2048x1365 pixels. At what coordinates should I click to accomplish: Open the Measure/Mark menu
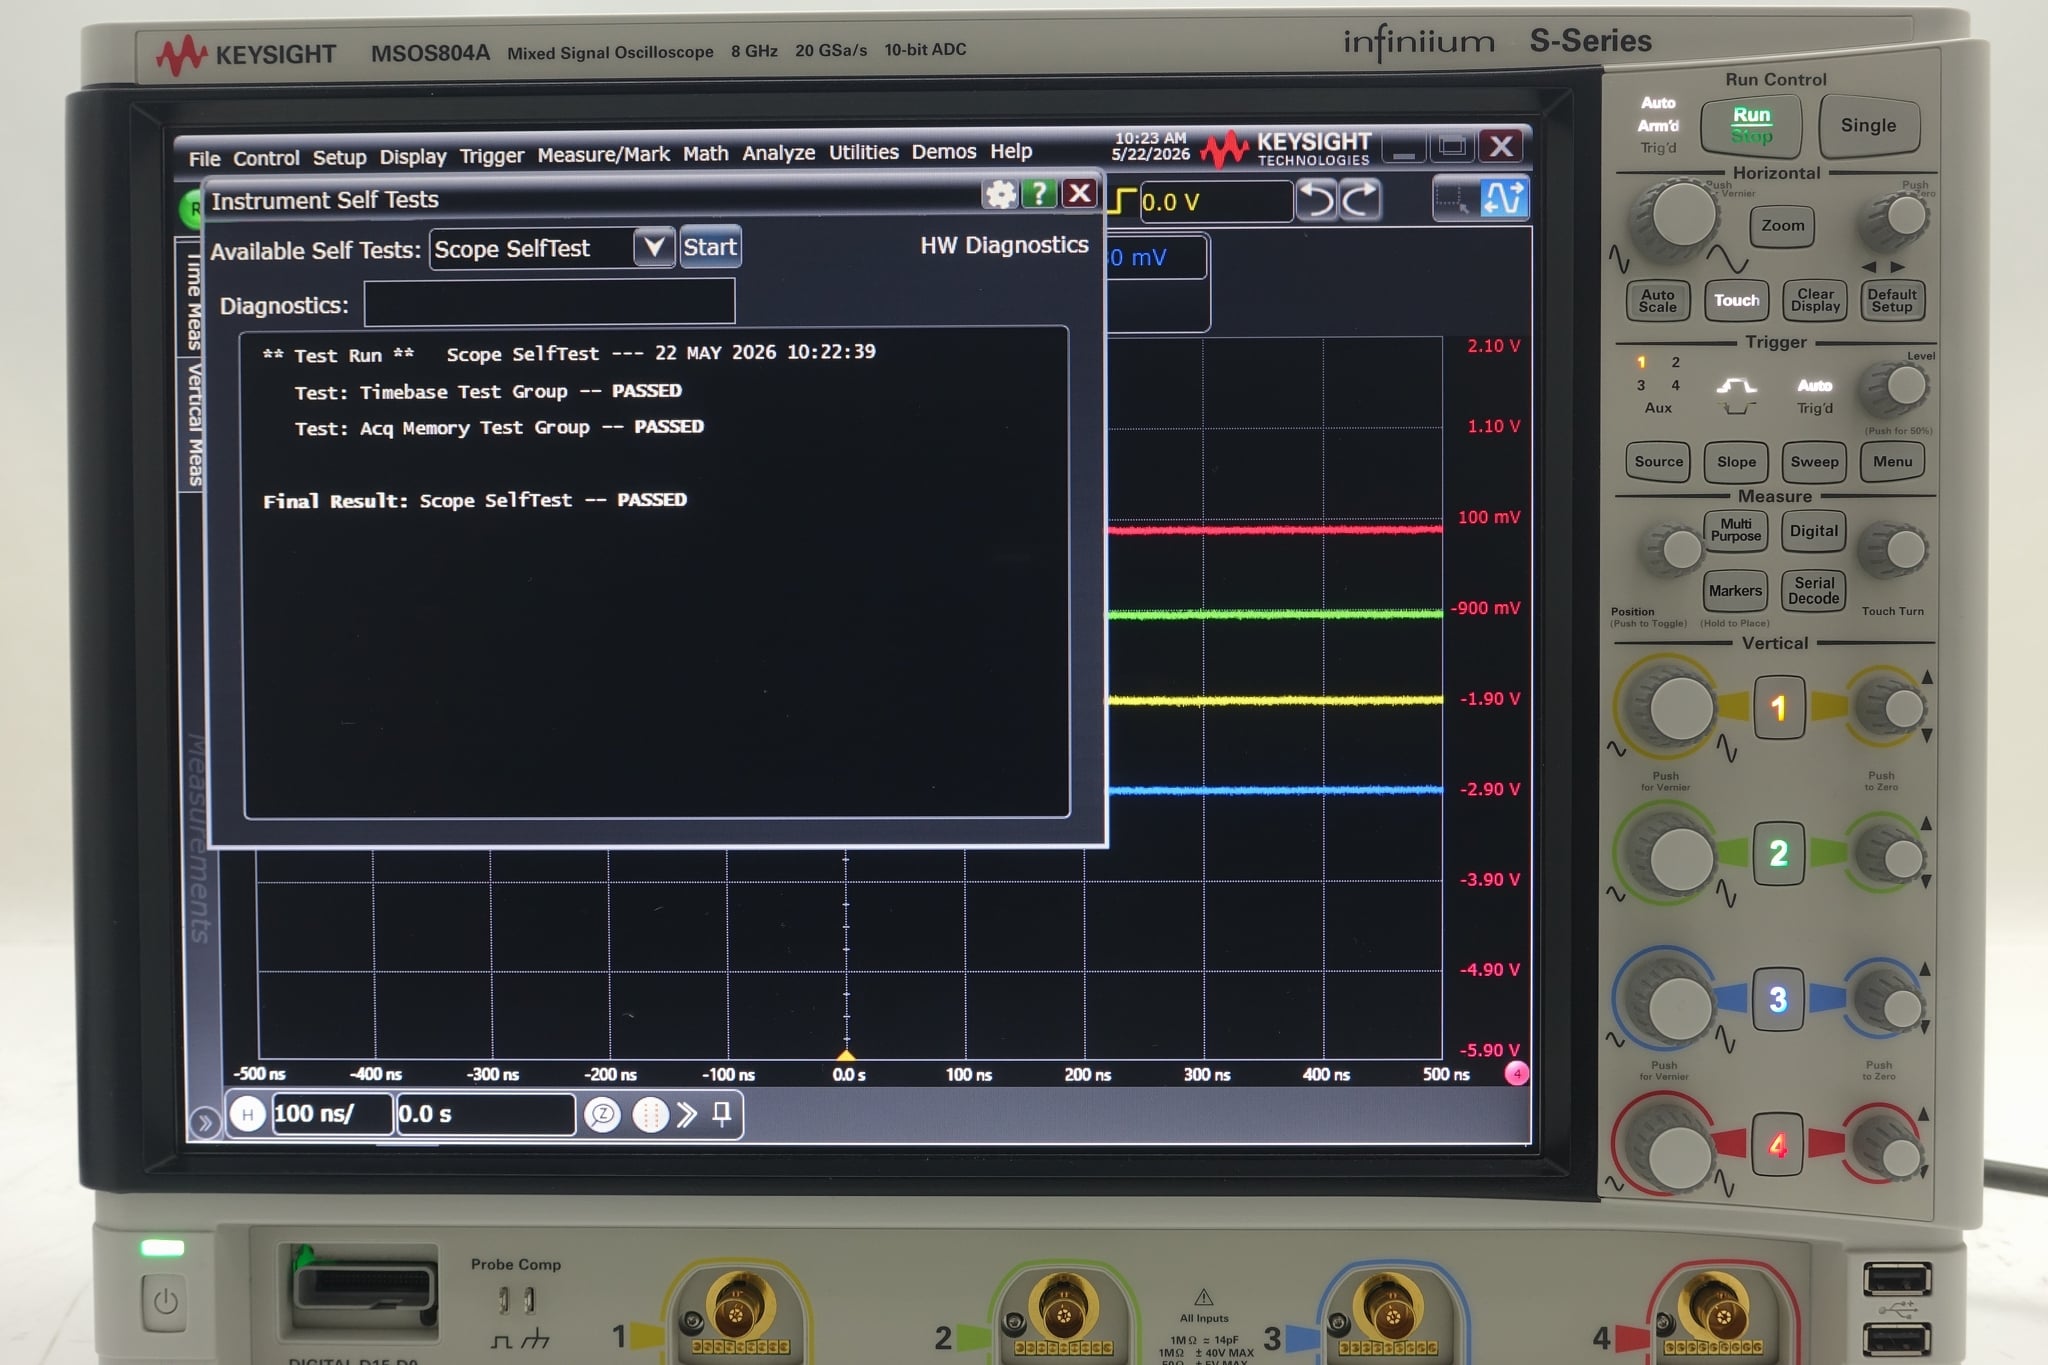pyautogui.click(x=603, y=155)
